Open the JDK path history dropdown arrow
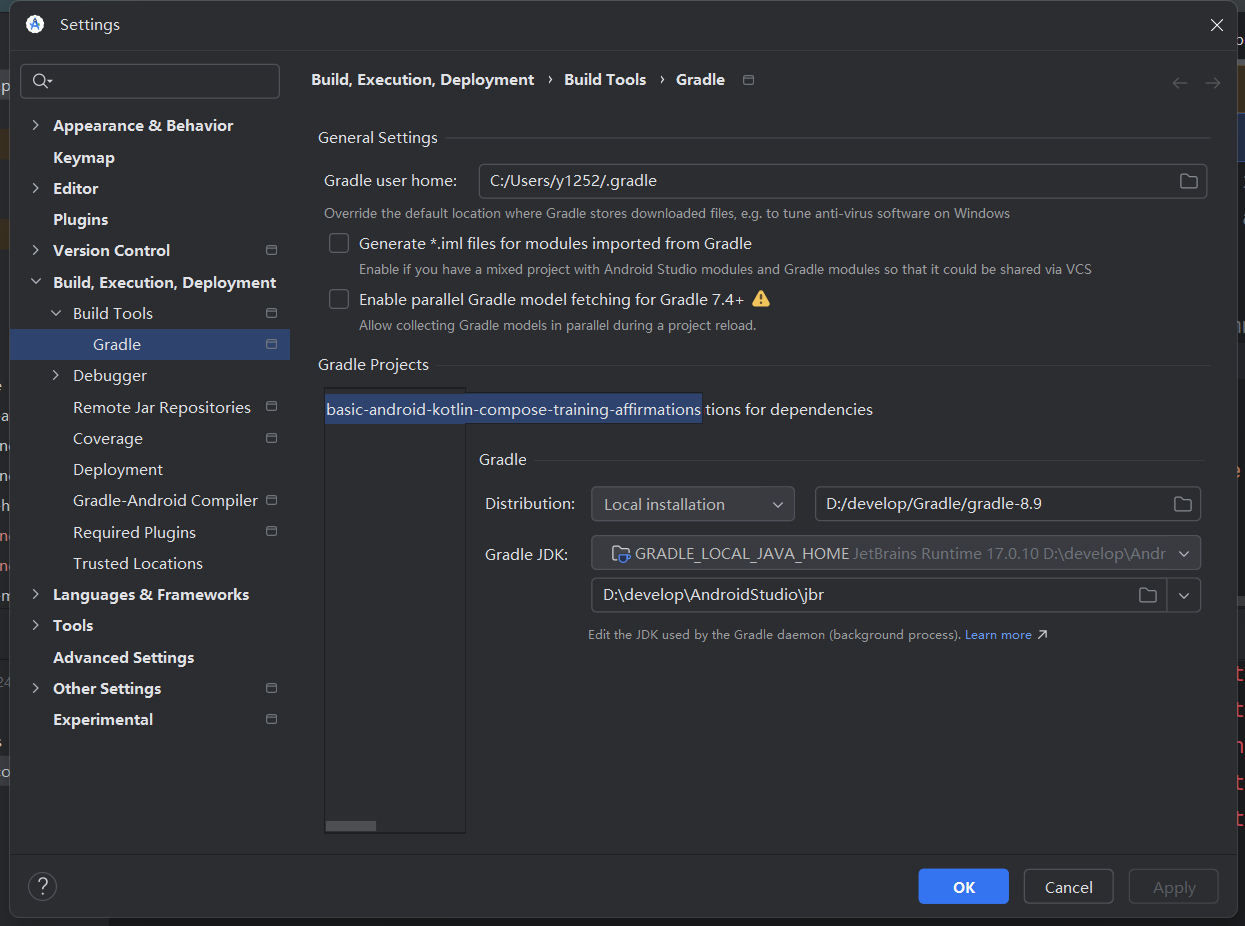The height and width of the screenshot is (926, 1245). coord(1184,595)
